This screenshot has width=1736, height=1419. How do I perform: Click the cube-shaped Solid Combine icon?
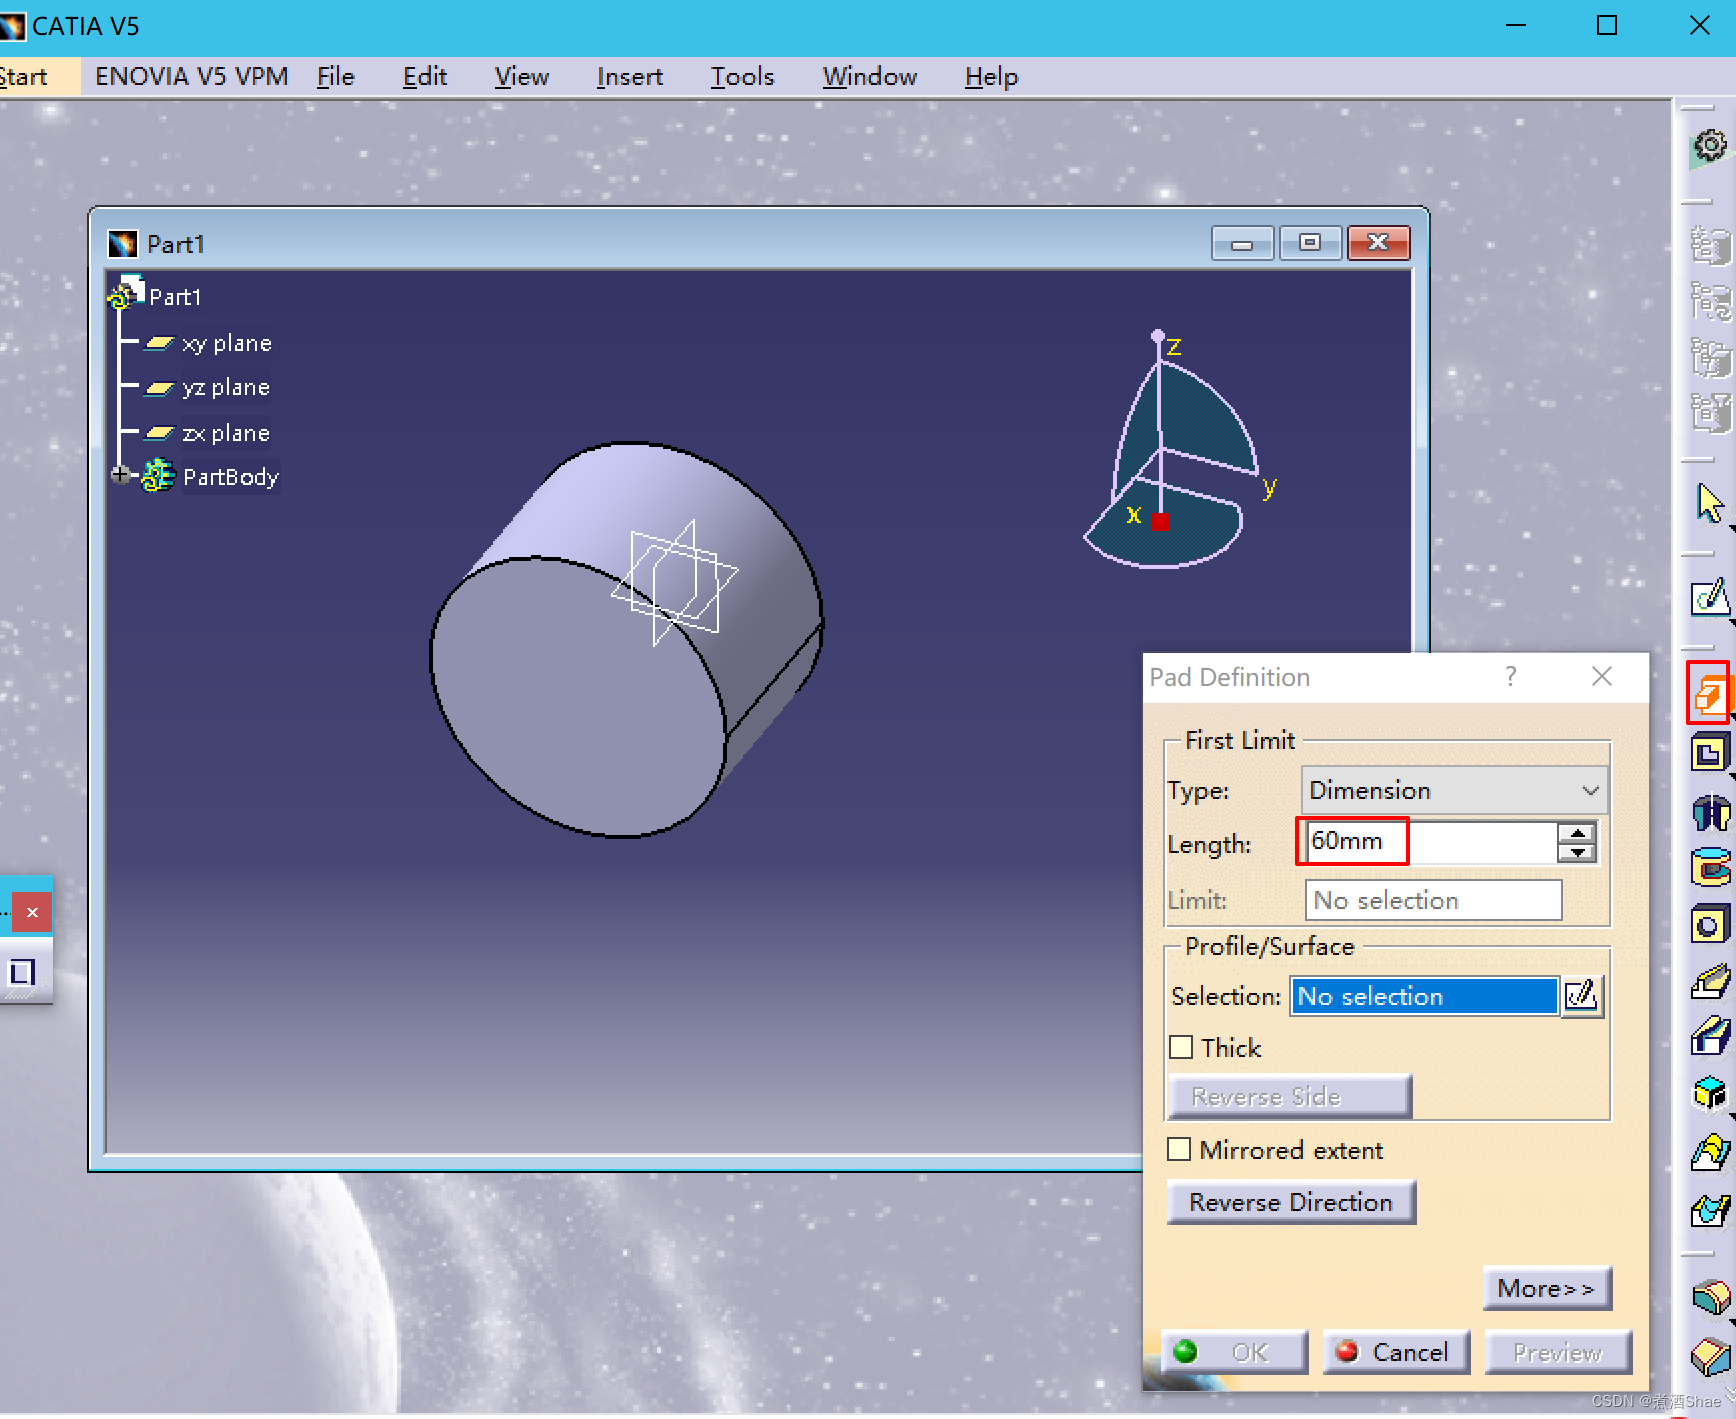pyautogui.click(x=1710, y=1094)
